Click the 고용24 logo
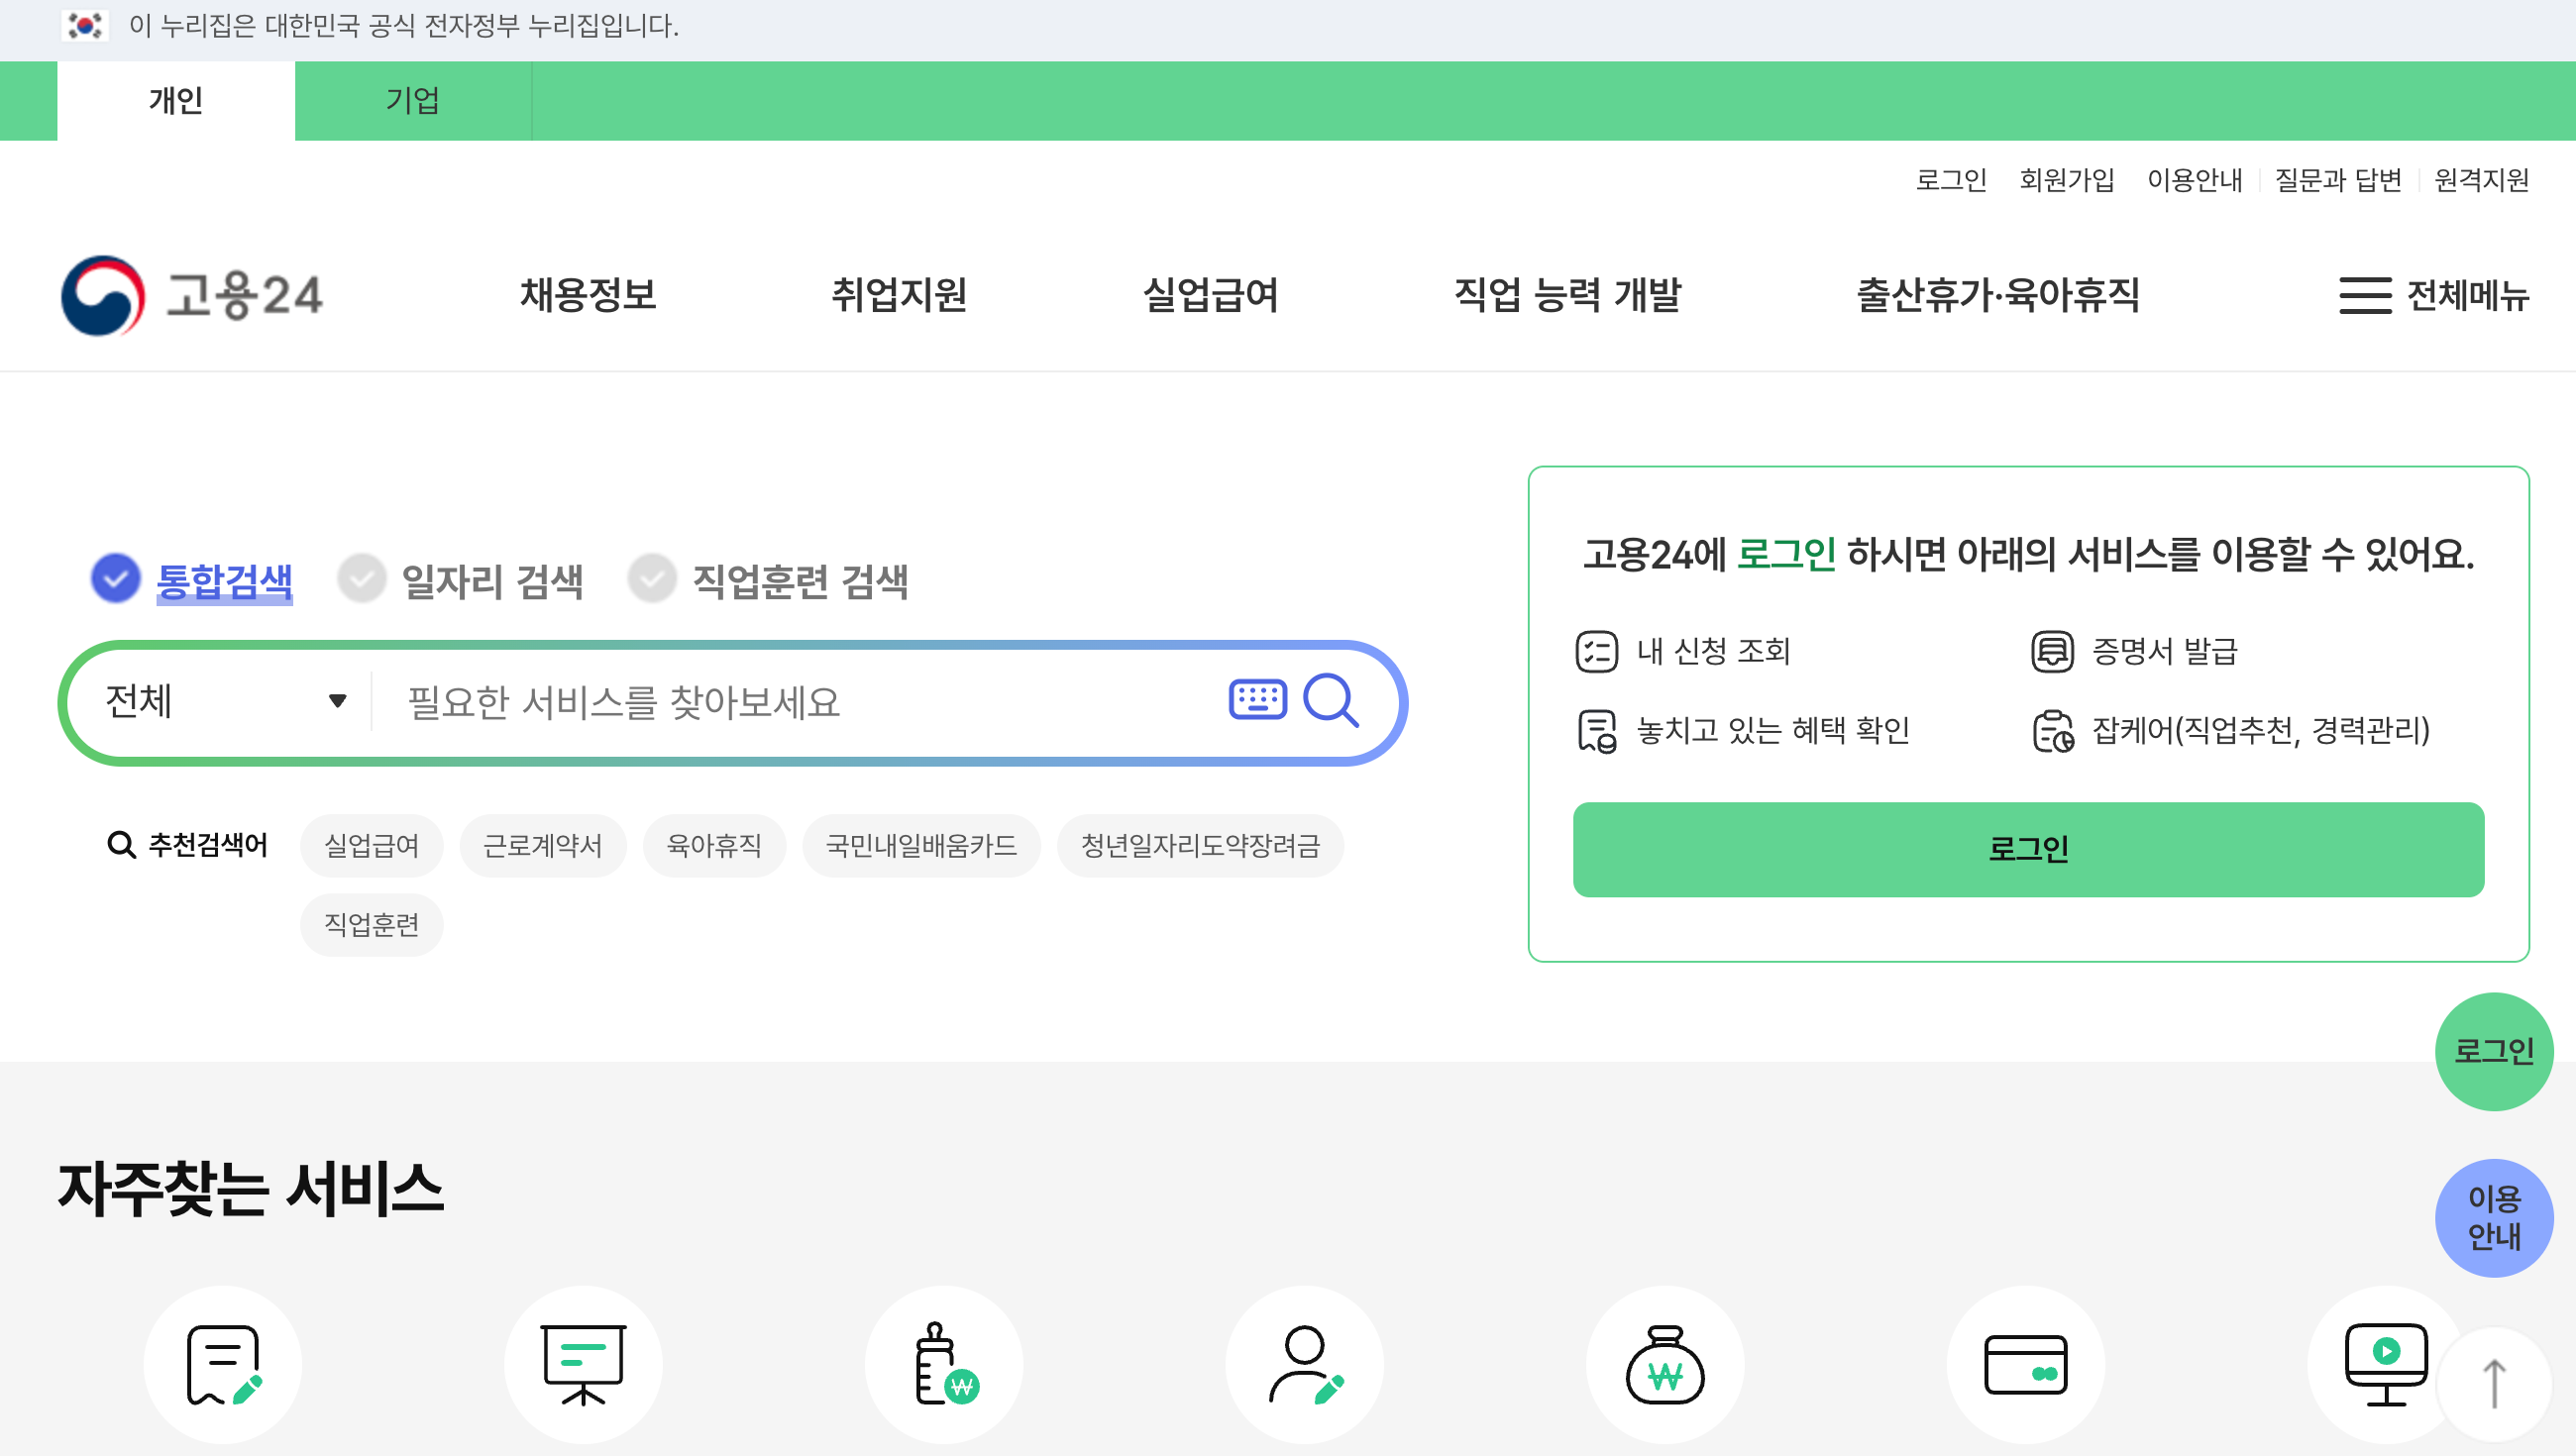This screenshot has width=2576, height=1456. point(192,296)
